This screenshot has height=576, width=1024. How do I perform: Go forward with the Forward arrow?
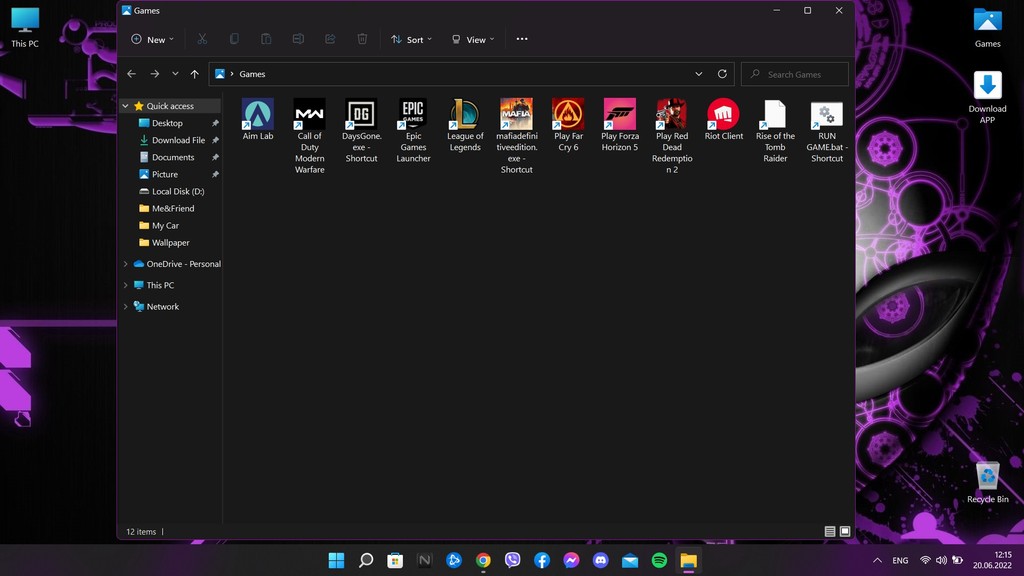[155, 74]
